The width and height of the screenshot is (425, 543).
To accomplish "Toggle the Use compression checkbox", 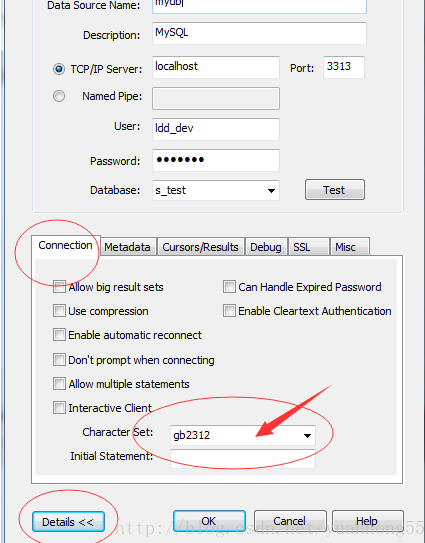I will 59,311.
